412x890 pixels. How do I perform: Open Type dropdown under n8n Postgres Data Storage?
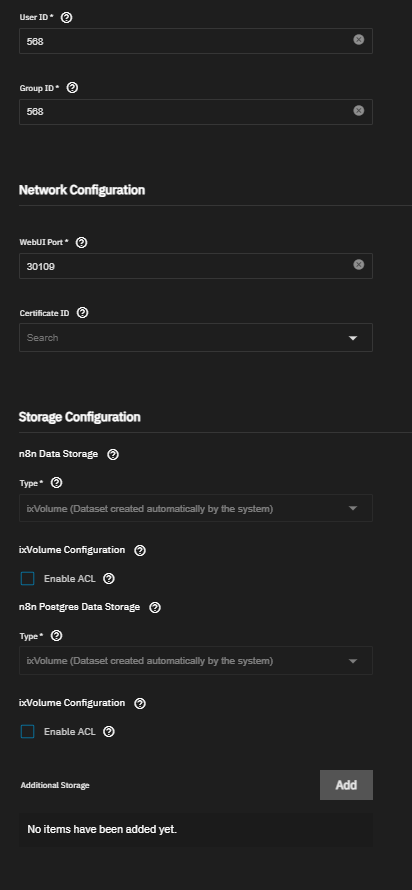click(x=196, y=661)
